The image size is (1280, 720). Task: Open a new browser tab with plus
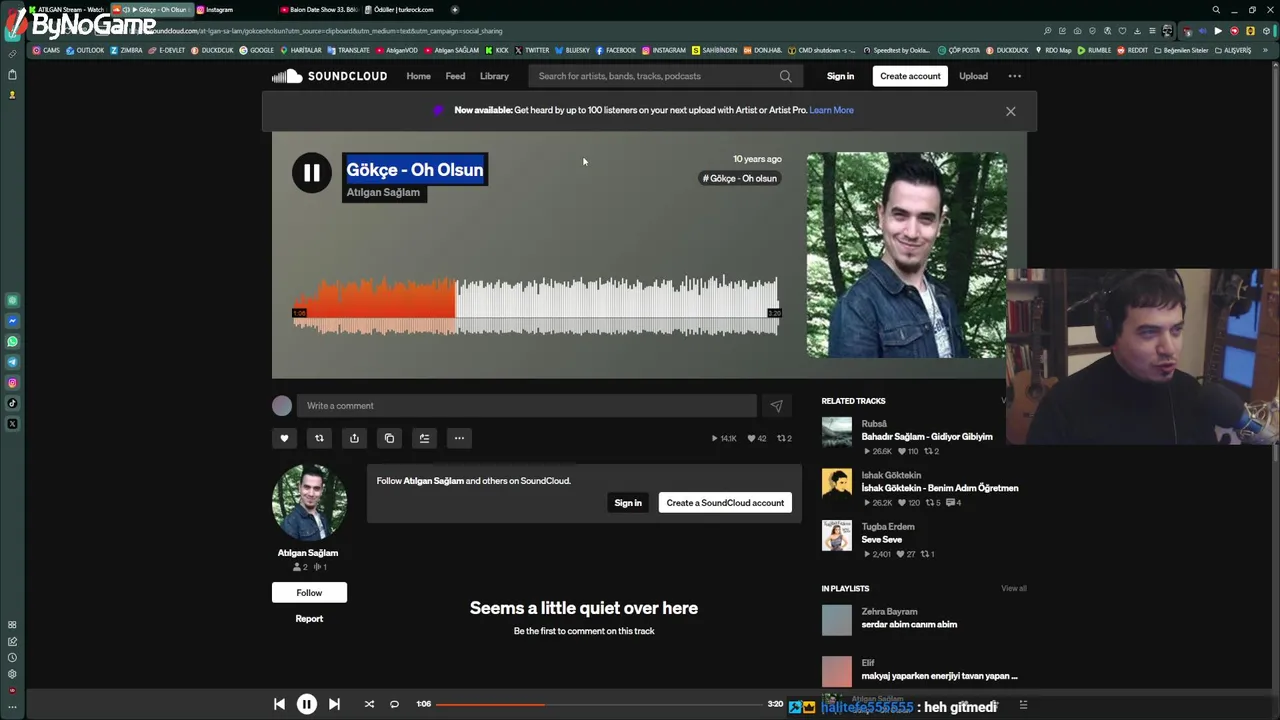tap(455, 10)
